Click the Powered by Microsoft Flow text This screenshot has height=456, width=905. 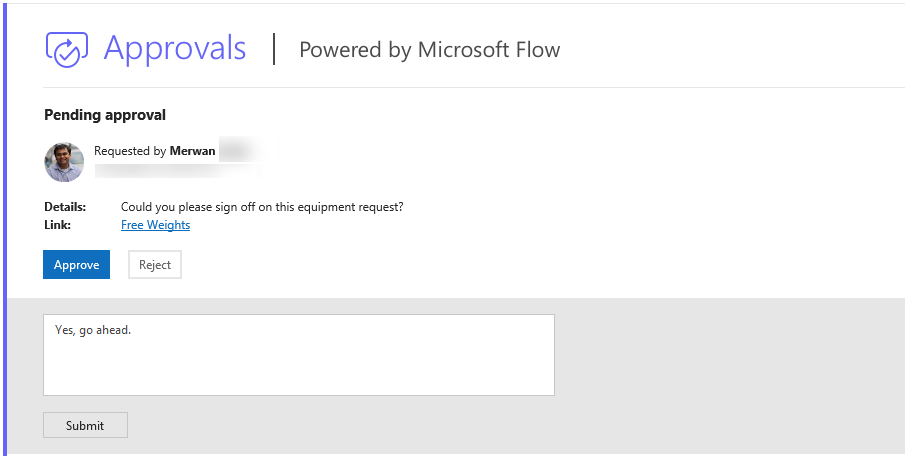point(429,50)
